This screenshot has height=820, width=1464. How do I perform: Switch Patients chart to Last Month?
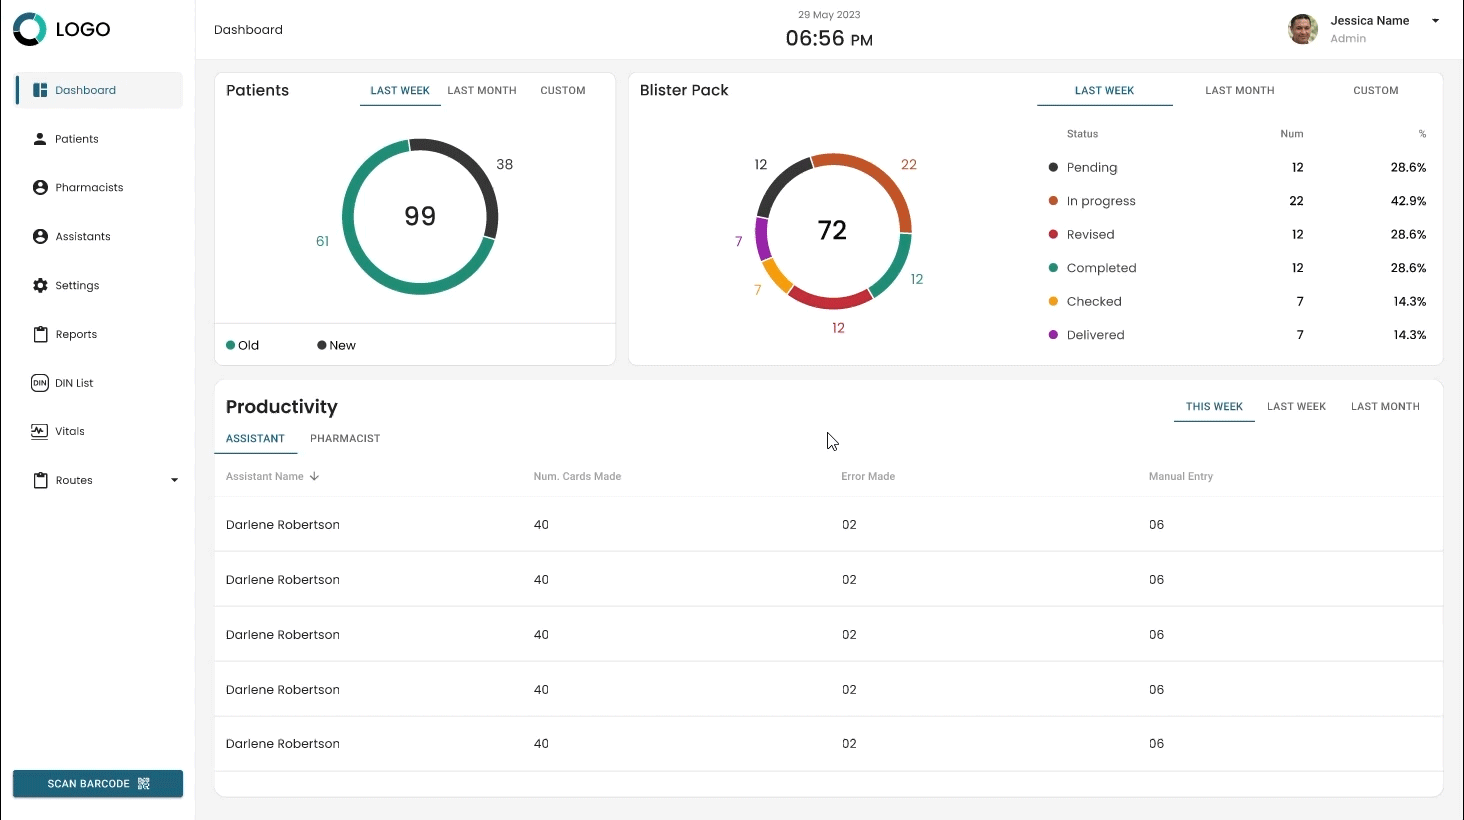(482, 91)
